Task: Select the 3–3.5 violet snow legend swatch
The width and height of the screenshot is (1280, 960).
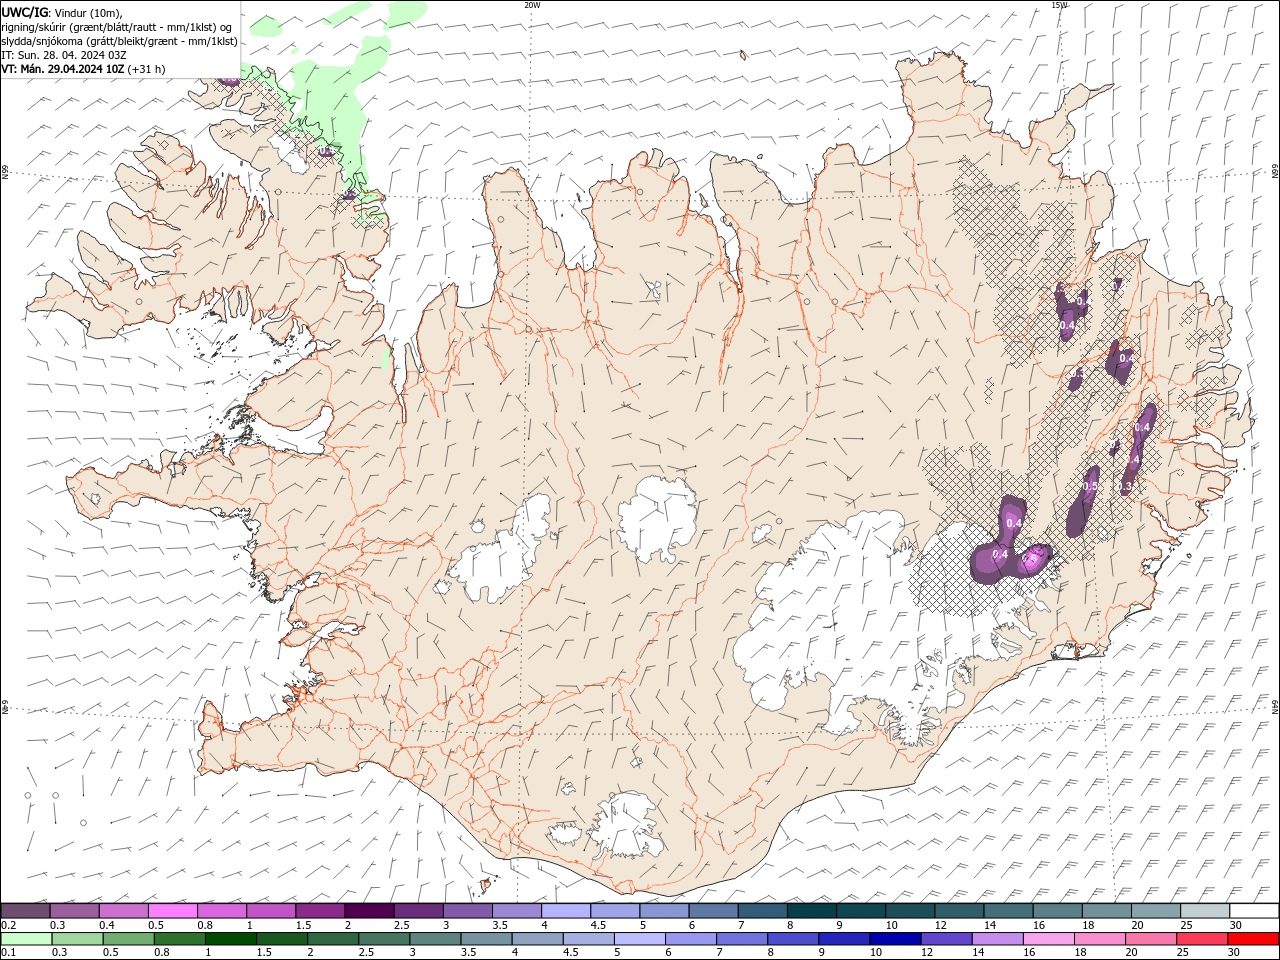Action: click(x=467, y=911)
